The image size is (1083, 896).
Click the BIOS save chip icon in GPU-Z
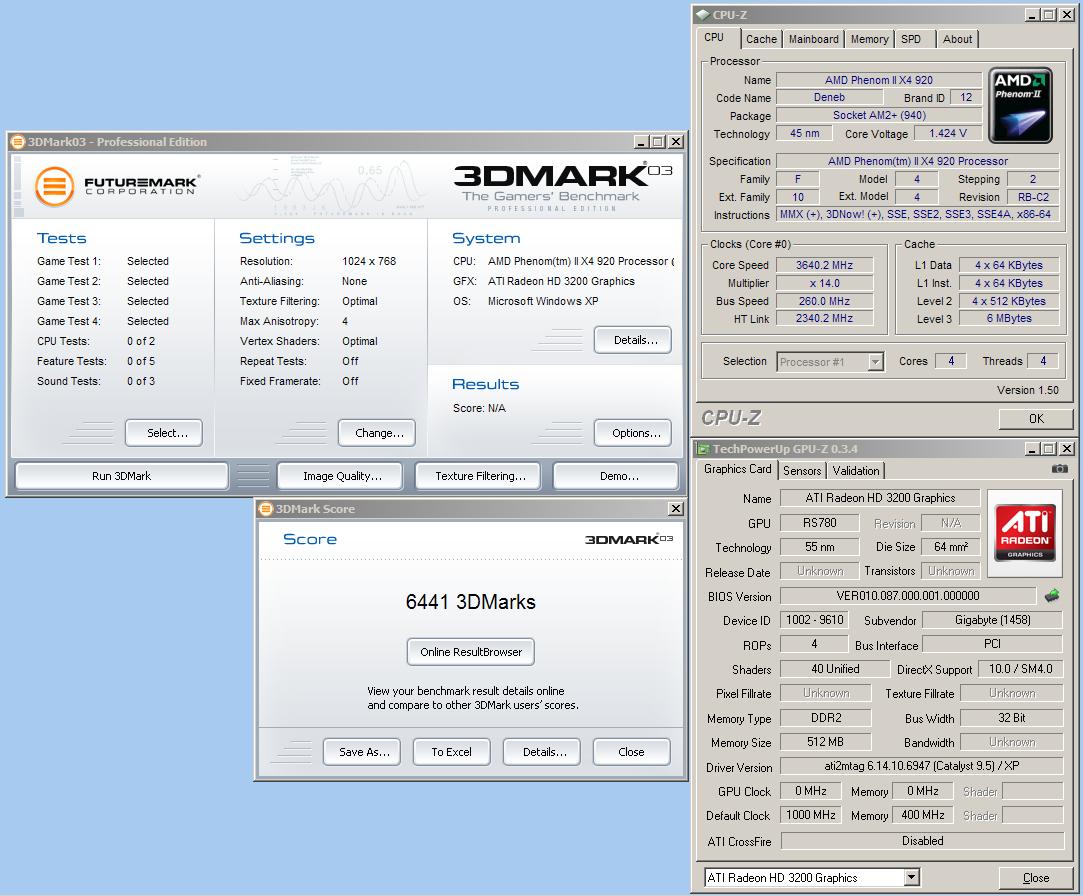[x=1052, y=595]
